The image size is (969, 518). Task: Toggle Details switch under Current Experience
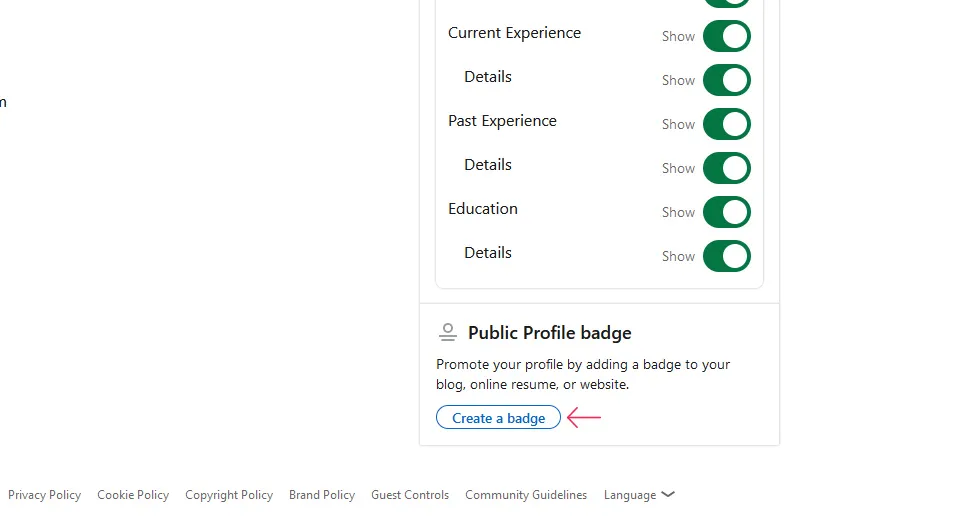(x=727, y=80)
